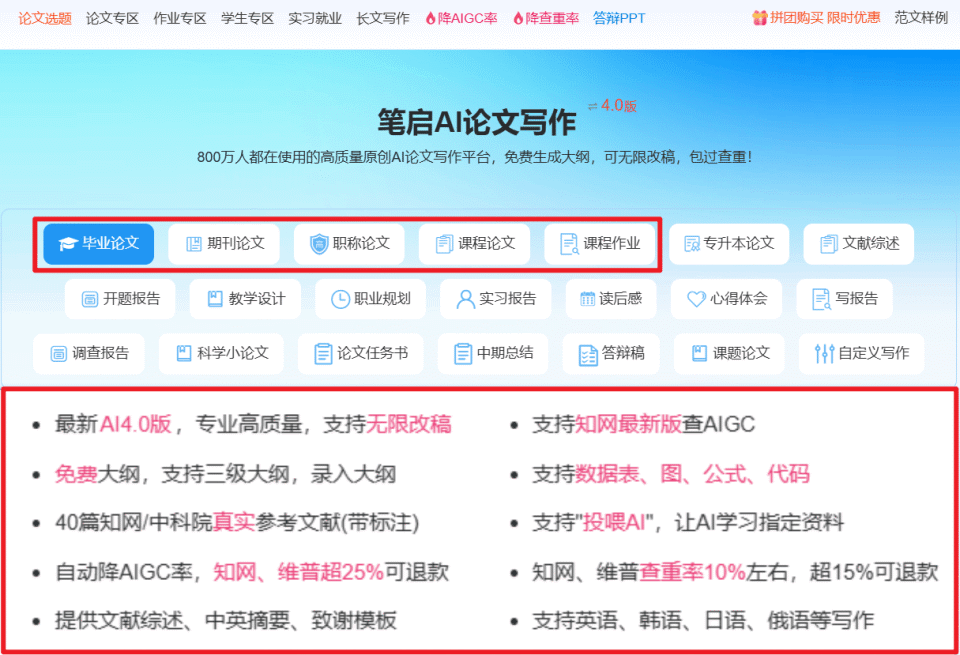
Task: Click the clipboard icon beside 中期总结
Action: (x=462, y=354)
